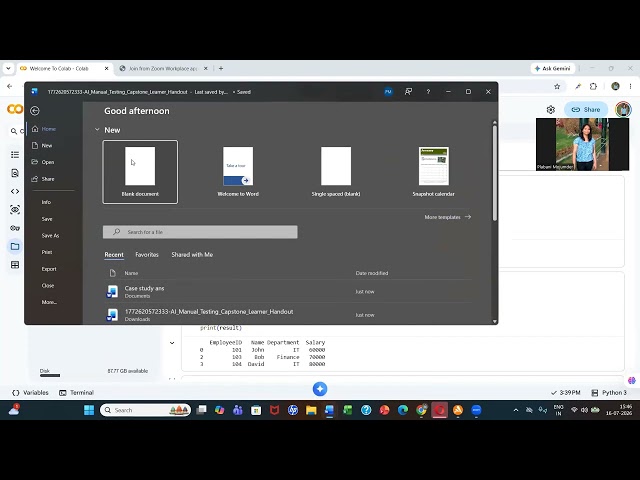
Task: Open Microsoft Edge from taskbar
Action: [x=403, y=410]
